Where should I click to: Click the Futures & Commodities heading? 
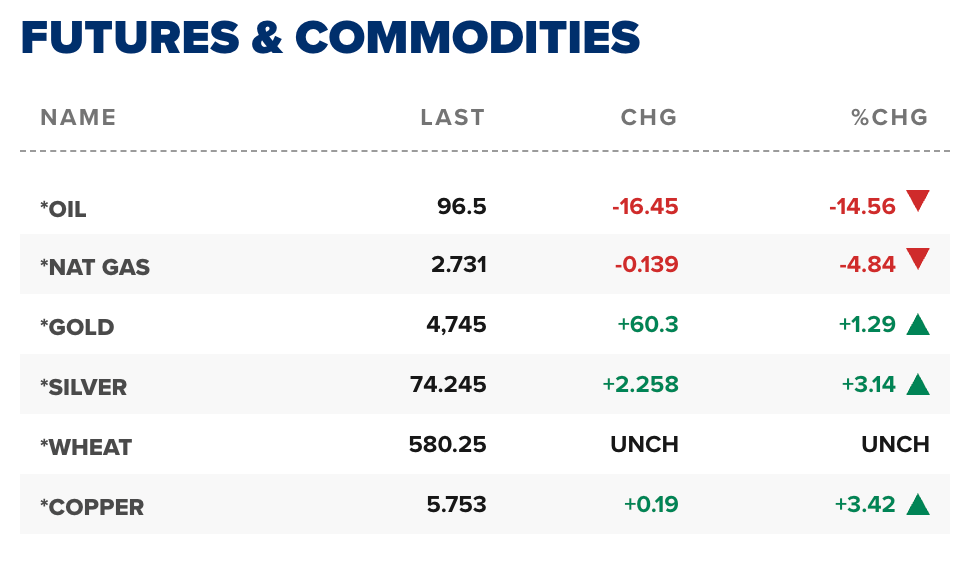click(x=330, y=38)
